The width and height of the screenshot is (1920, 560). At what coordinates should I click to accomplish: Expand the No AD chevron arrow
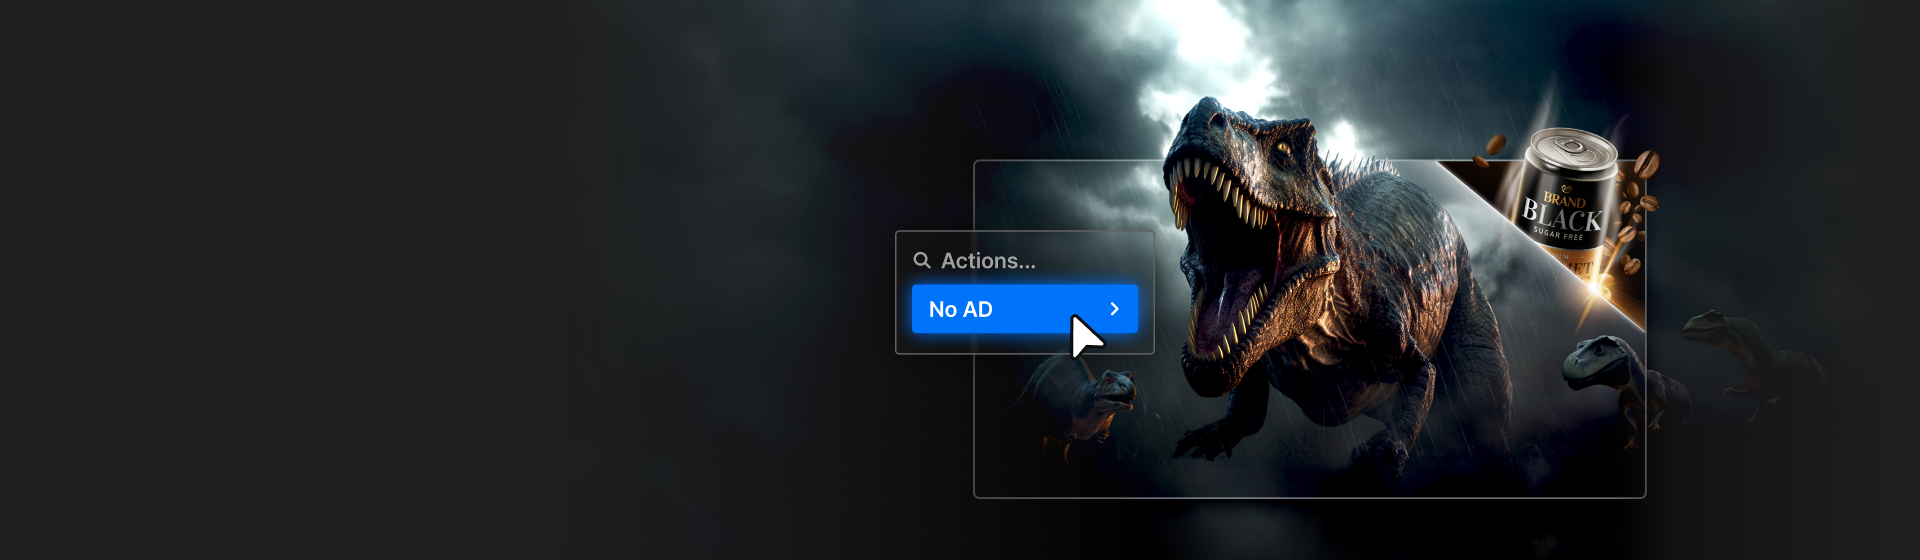click(1114, 309)
